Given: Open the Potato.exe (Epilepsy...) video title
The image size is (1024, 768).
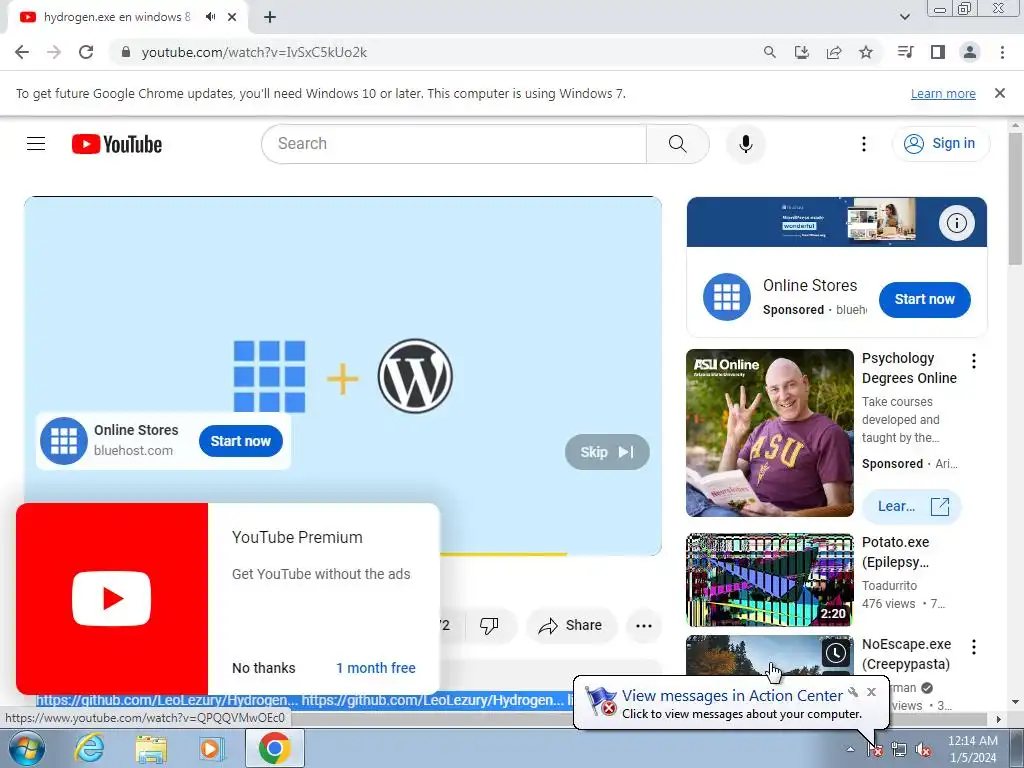Looking at the screenshot, I should pos(895,552).
